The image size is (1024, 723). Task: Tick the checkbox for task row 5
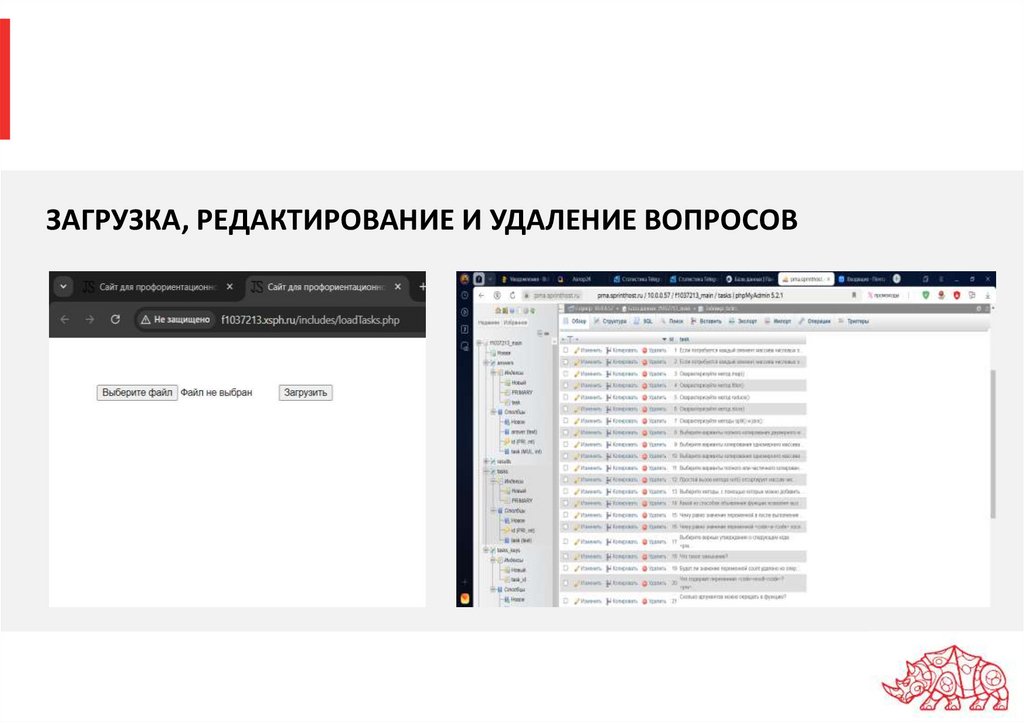(566, 397)
